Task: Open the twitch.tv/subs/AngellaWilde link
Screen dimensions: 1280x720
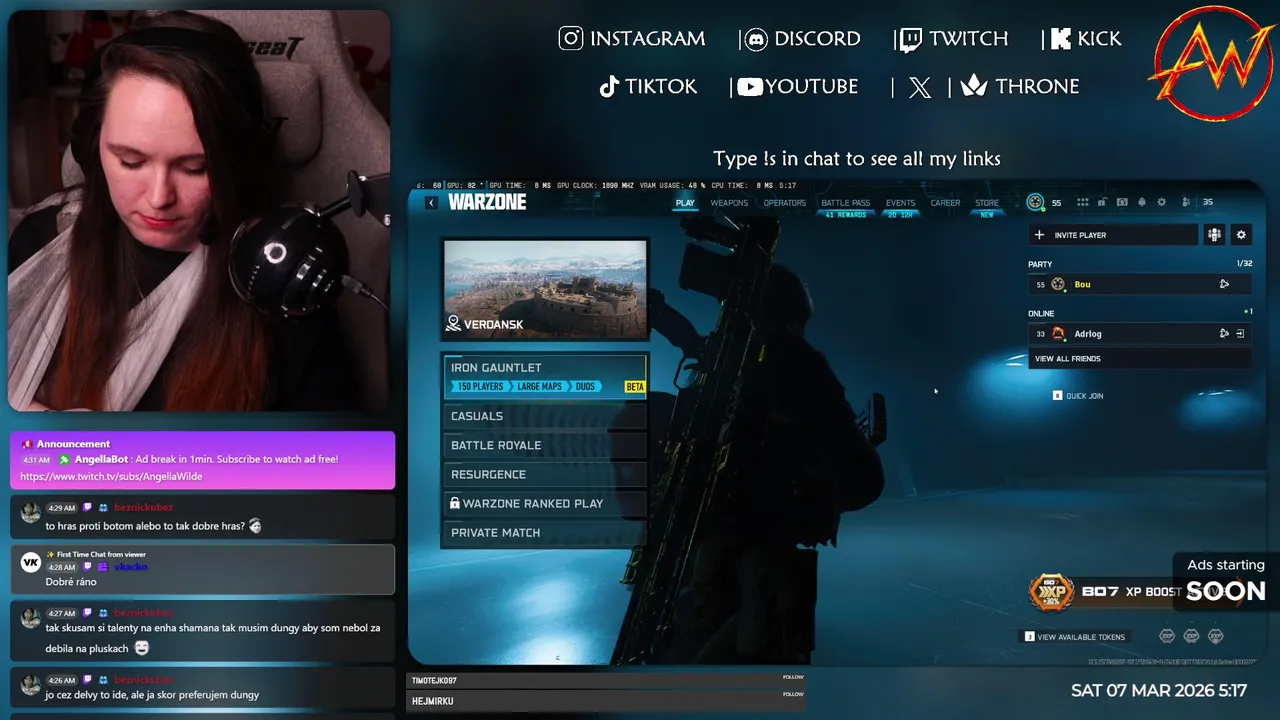Action: click(111, 476)
